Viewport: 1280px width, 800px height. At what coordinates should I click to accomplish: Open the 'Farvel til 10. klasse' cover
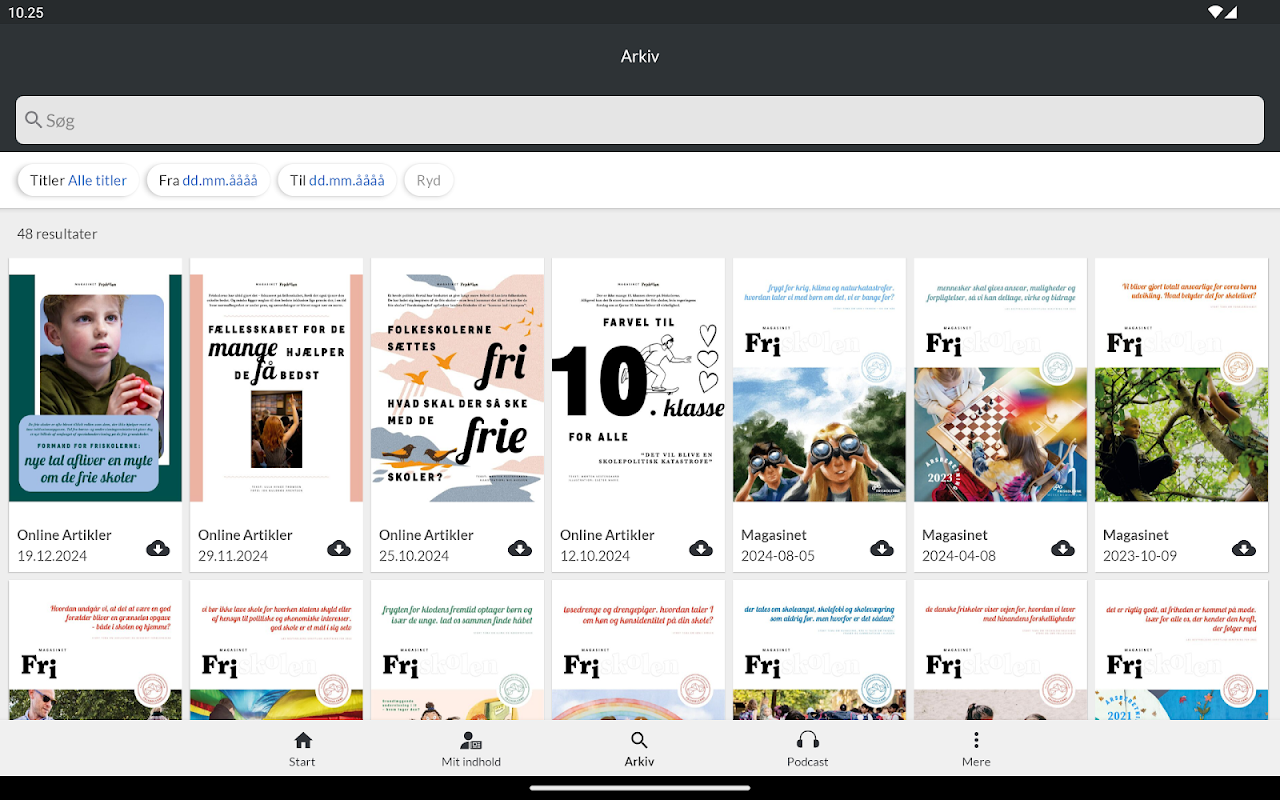pos(639,388)
